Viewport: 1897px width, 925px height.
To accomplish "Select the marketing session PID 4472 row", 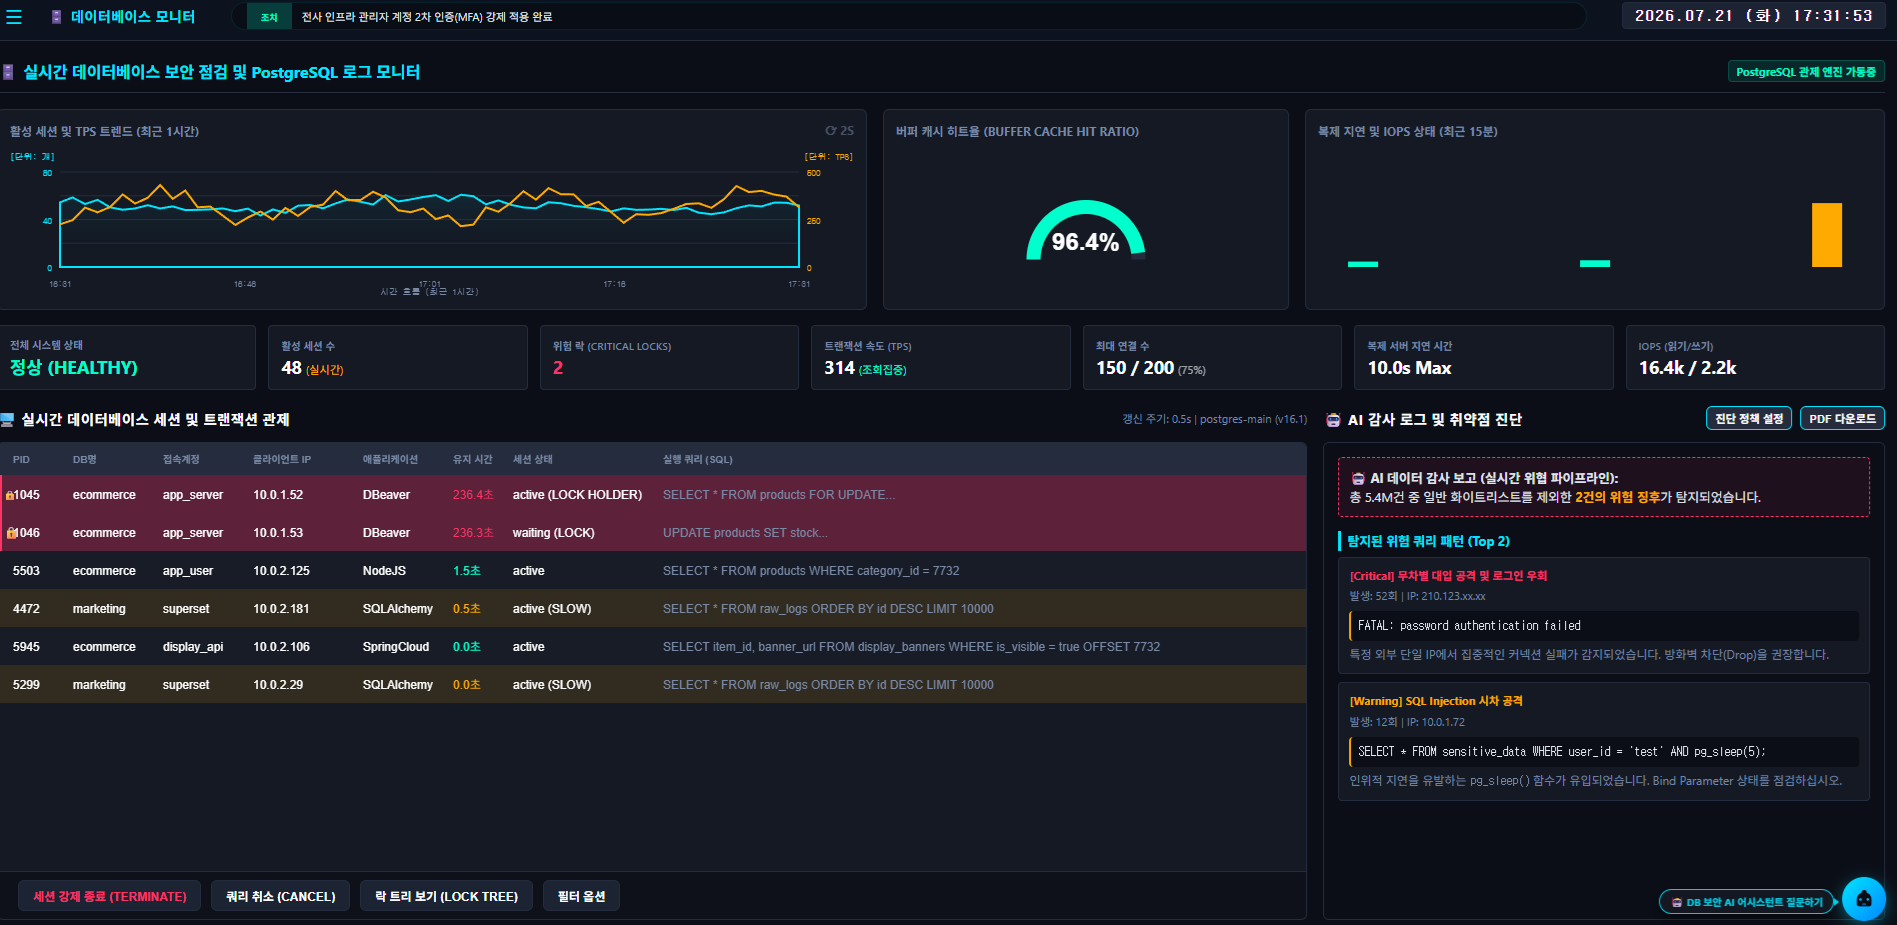I will (653, 609).
